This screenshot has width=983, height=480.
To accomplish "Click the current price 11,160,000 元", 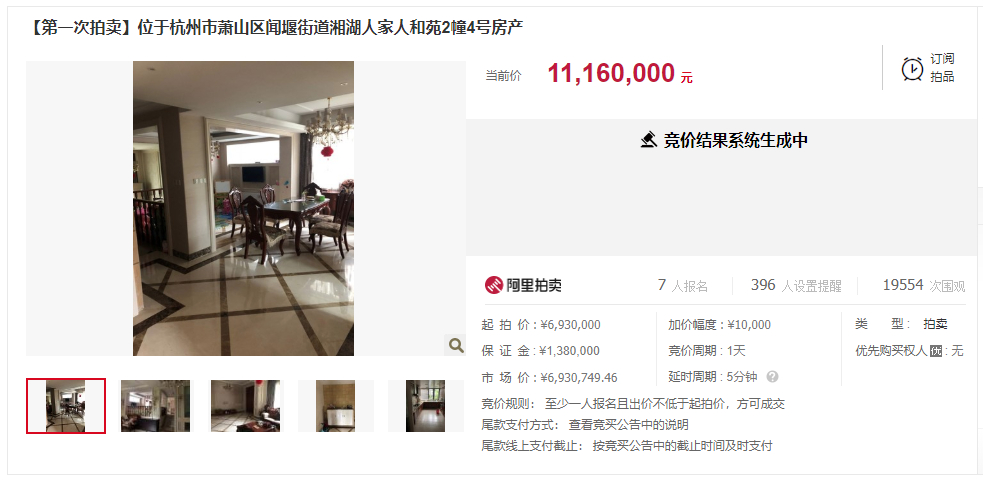I will (620, 74).
